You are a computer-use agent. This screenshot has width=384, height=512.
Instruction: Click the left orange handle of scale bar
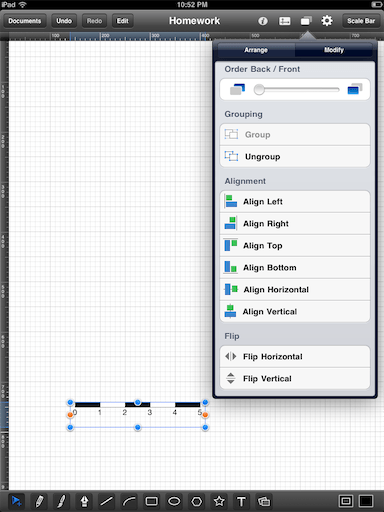[70, 415]
